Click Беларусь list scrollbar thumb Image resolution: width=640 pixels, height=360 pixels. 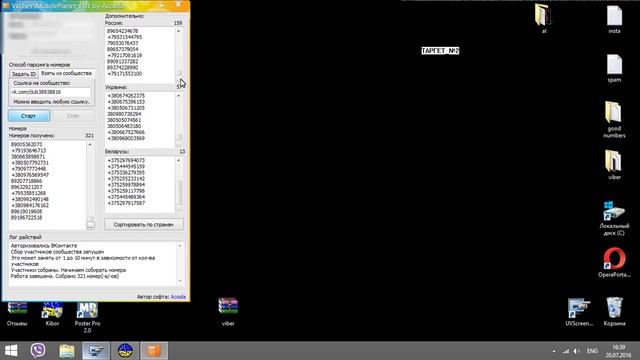pos(179,193)
